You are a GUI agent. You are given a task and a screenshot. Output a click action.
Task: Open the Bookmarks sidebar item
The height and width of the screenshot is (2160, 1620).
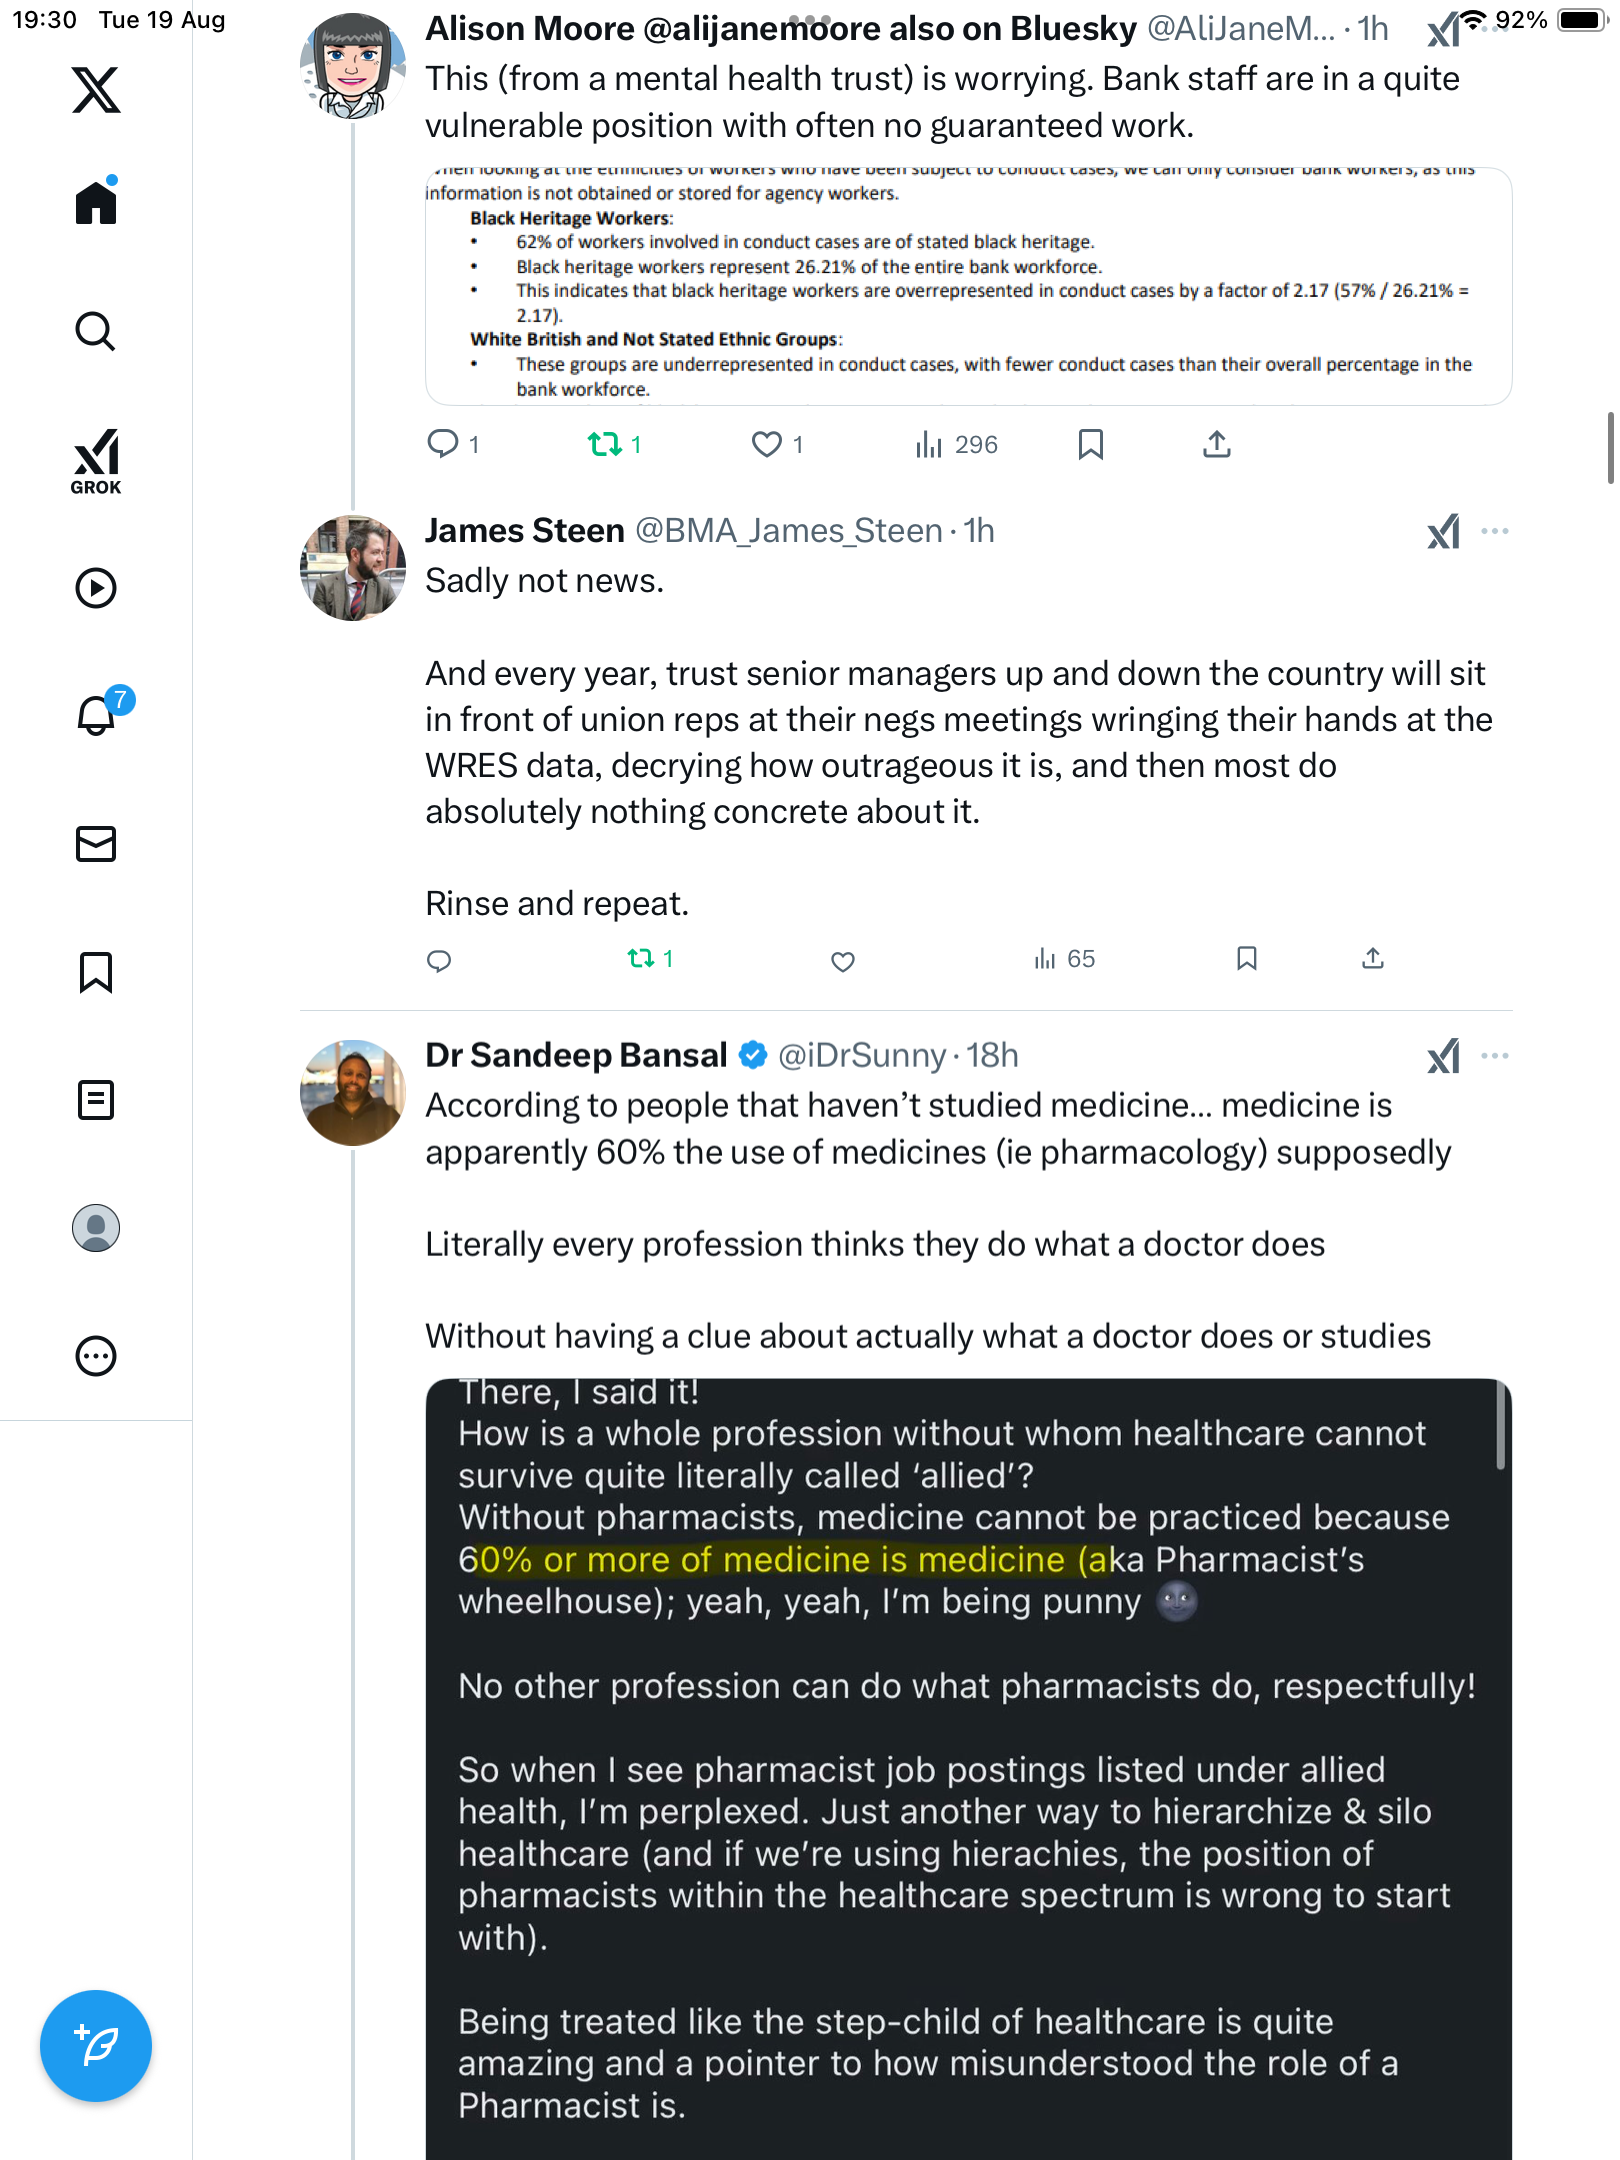point(96,972)
